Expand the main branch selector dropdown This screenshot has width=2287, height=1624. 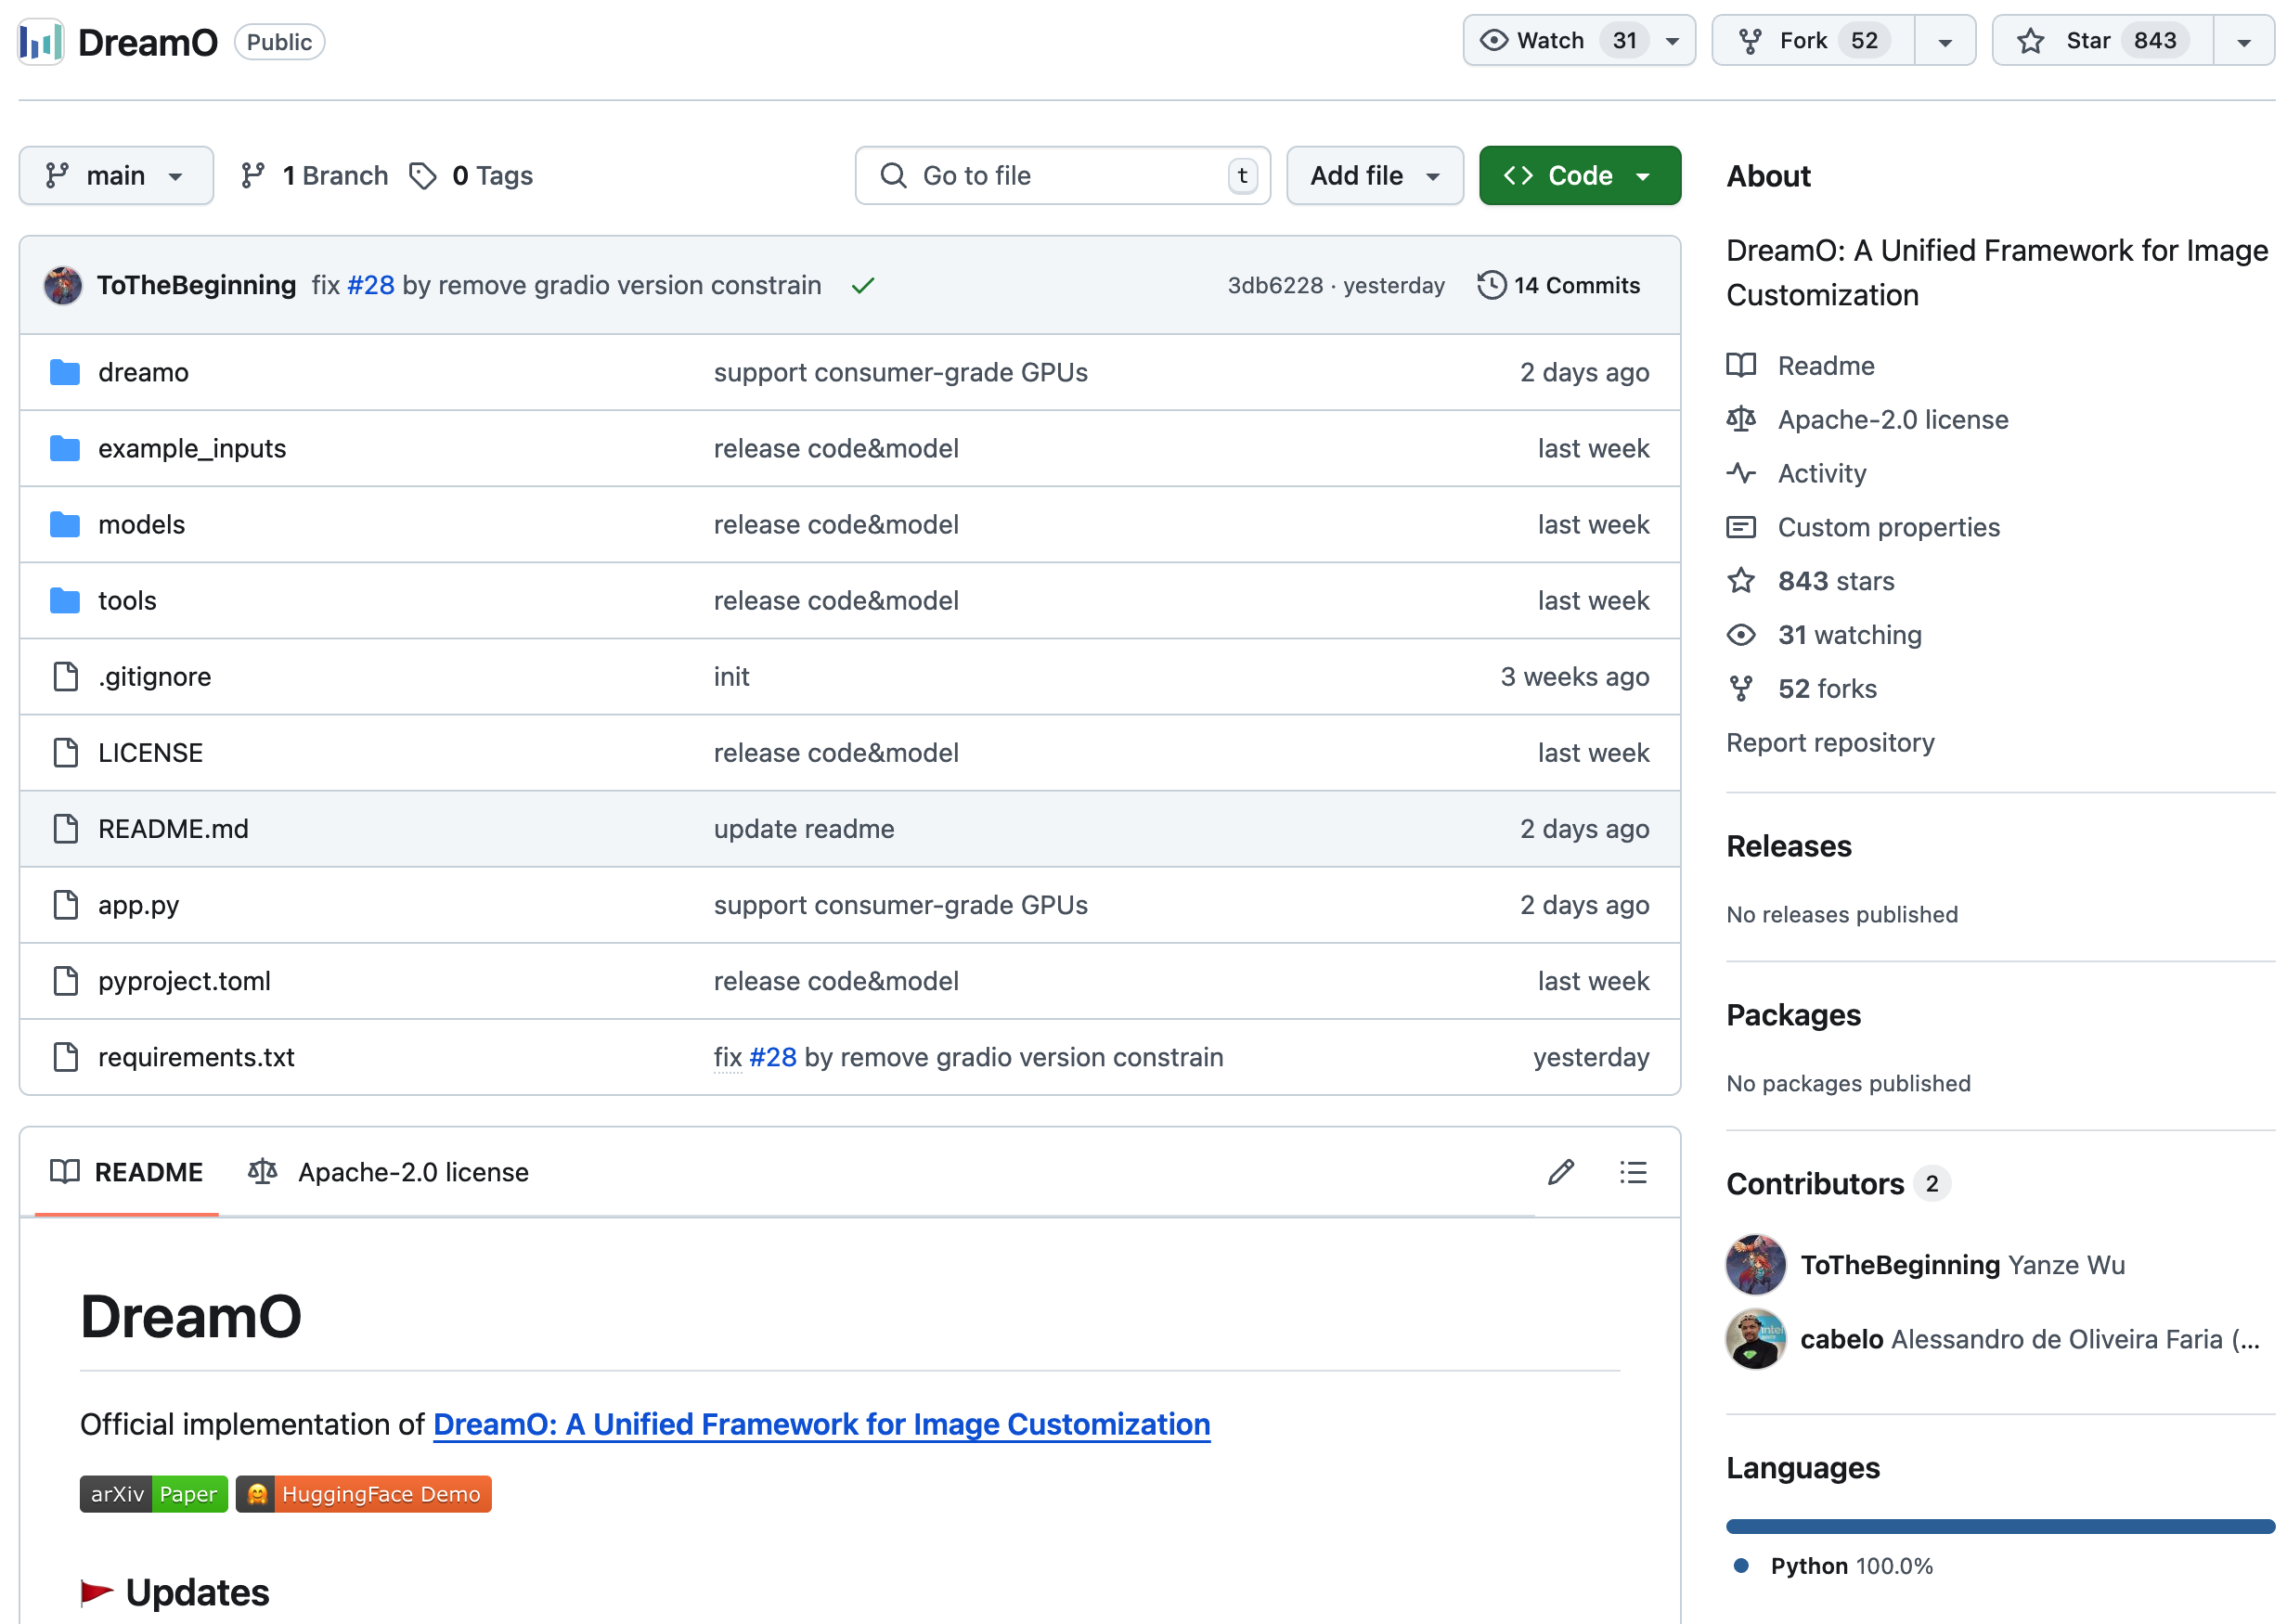(x=116, y=176)
